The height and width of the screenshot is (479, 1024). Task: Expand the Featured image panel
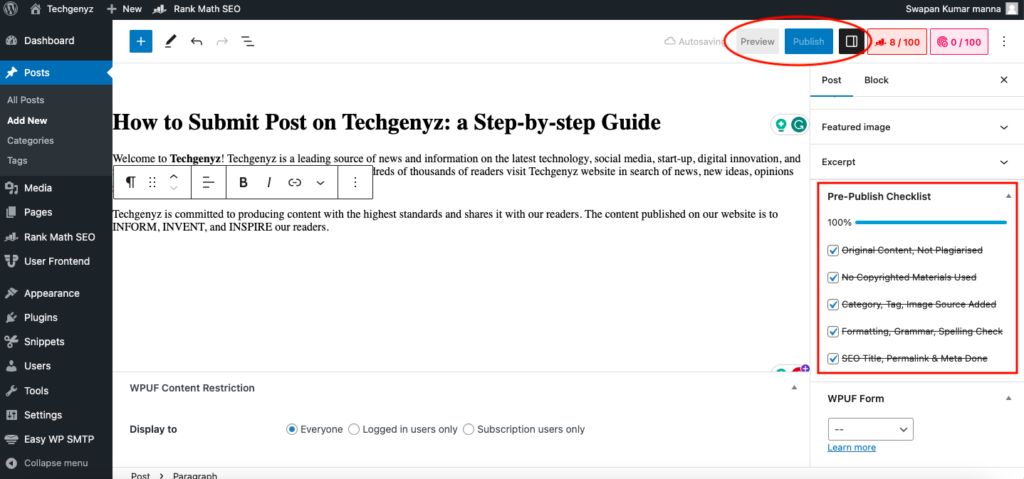(x=915, y=127)
